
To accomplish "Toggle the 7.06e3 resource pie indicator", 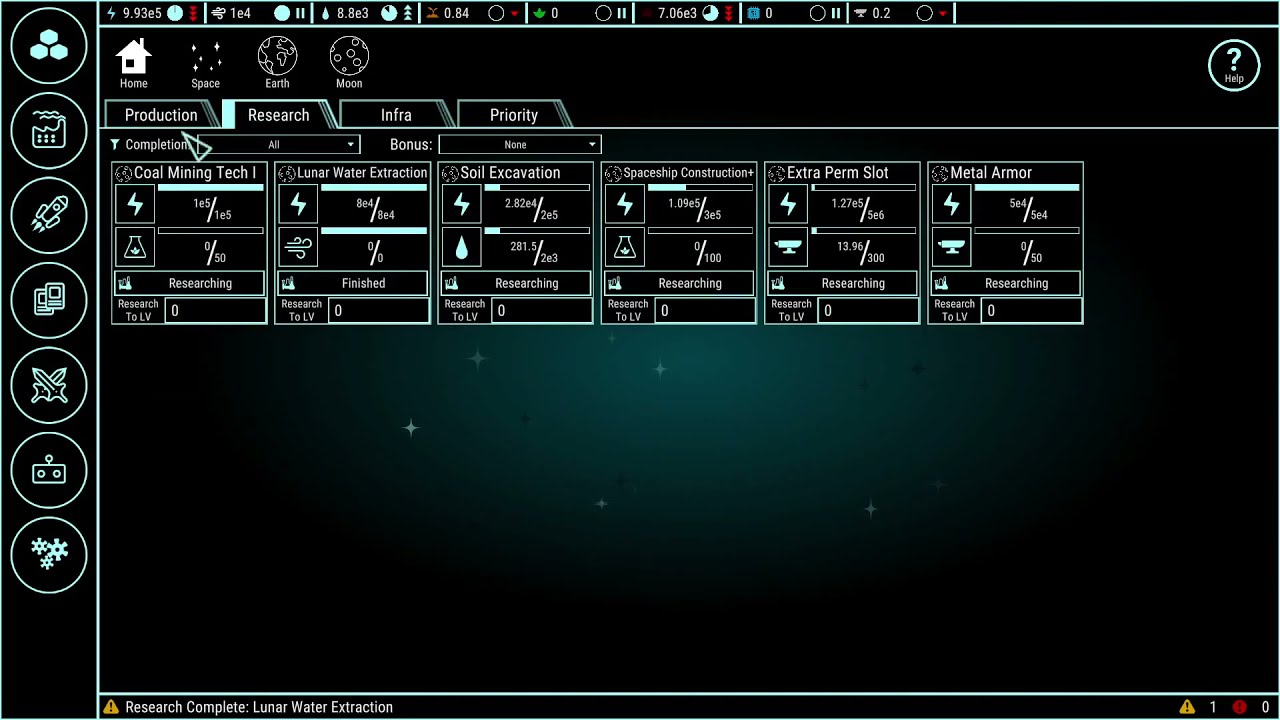I will click(x=710, y=13).
